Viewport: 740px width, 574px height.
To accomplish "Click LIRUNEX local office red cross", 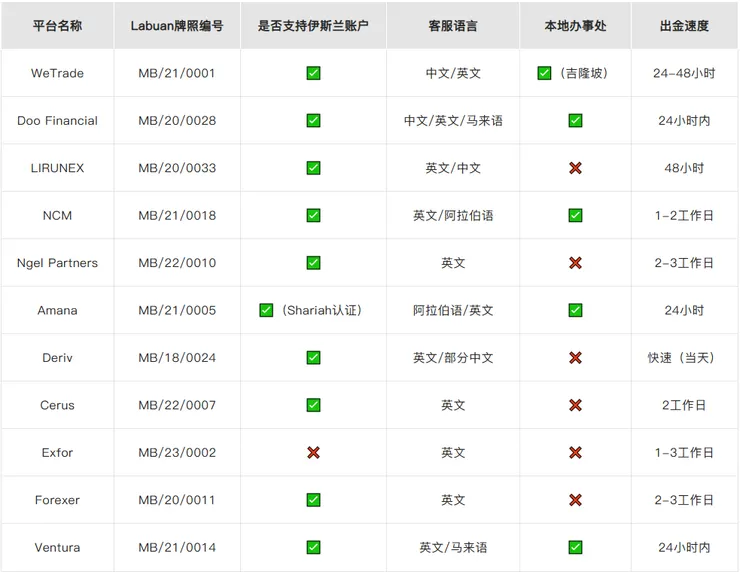I will tap(575, 168).
